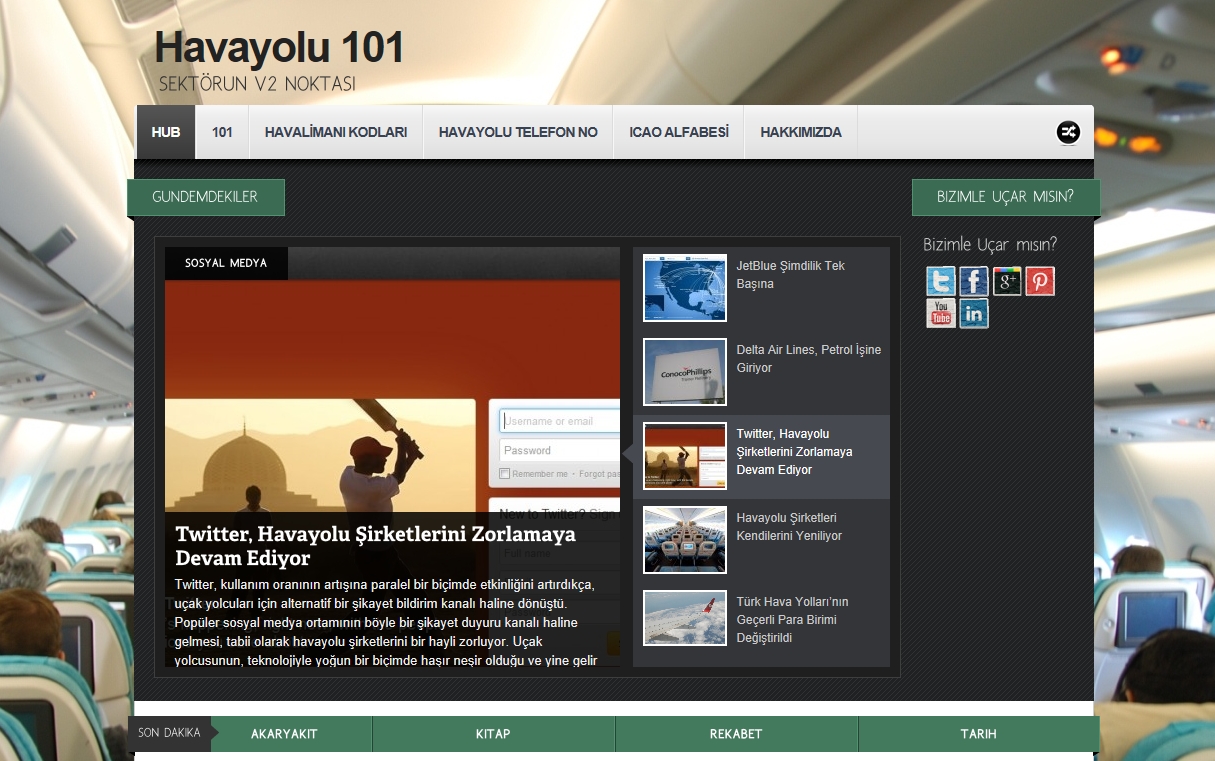The height and width of the screenshot is (761, 1215).
Task: Open the LinkedIn social icon
Action: (974, 313)
